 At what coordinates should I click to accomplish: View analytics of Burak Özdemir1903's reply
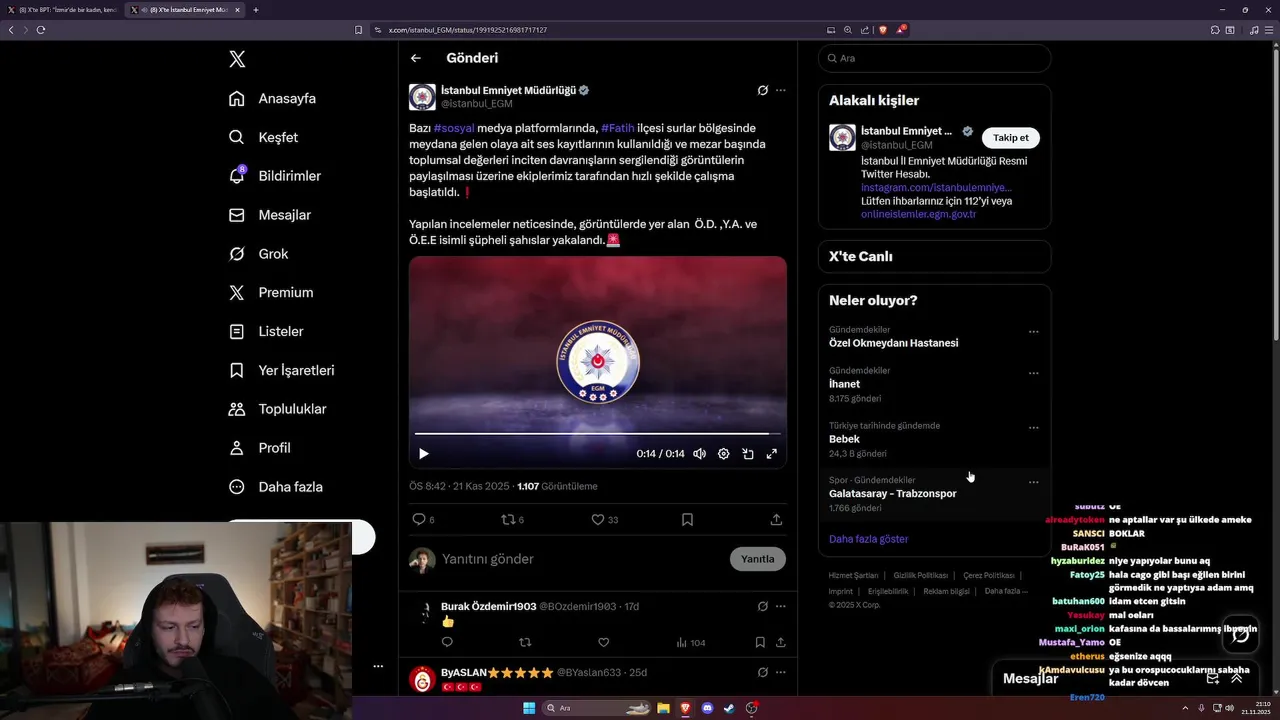691,643
